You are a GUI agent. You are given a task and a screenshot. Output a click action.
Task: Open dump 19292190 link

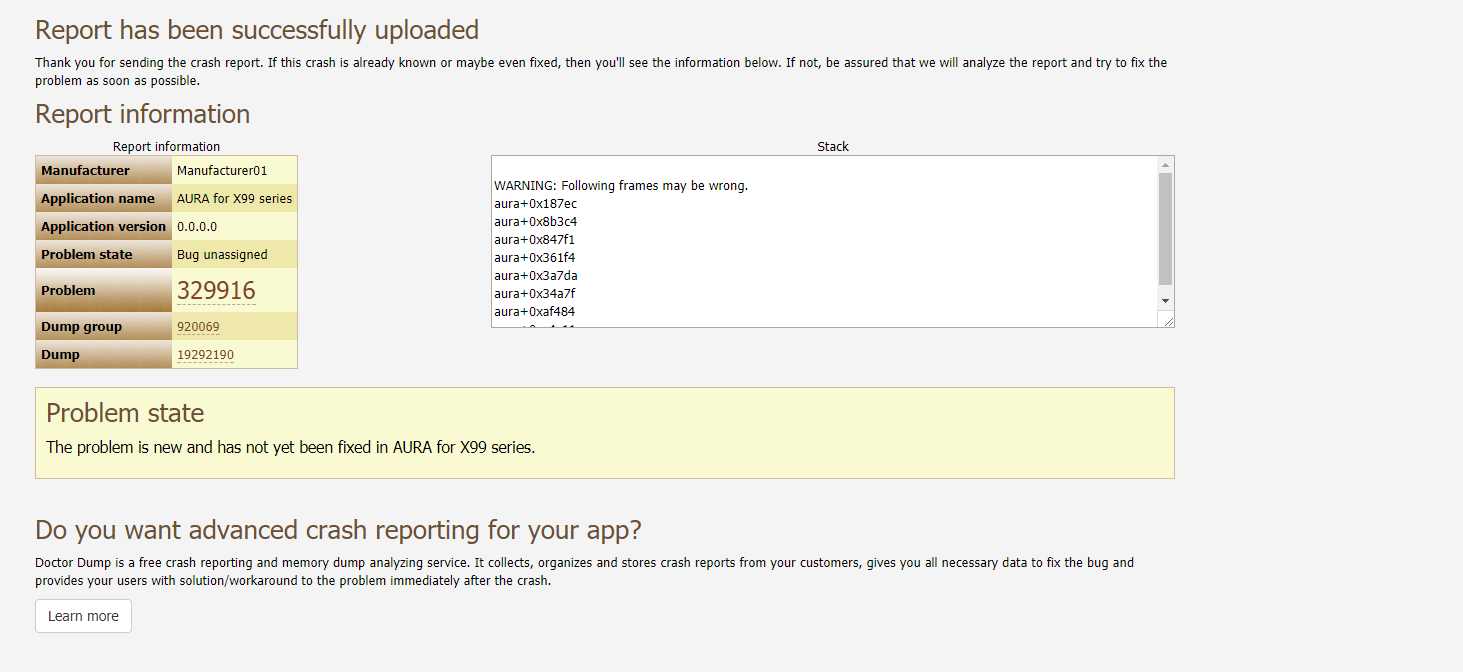pos(205,355)
